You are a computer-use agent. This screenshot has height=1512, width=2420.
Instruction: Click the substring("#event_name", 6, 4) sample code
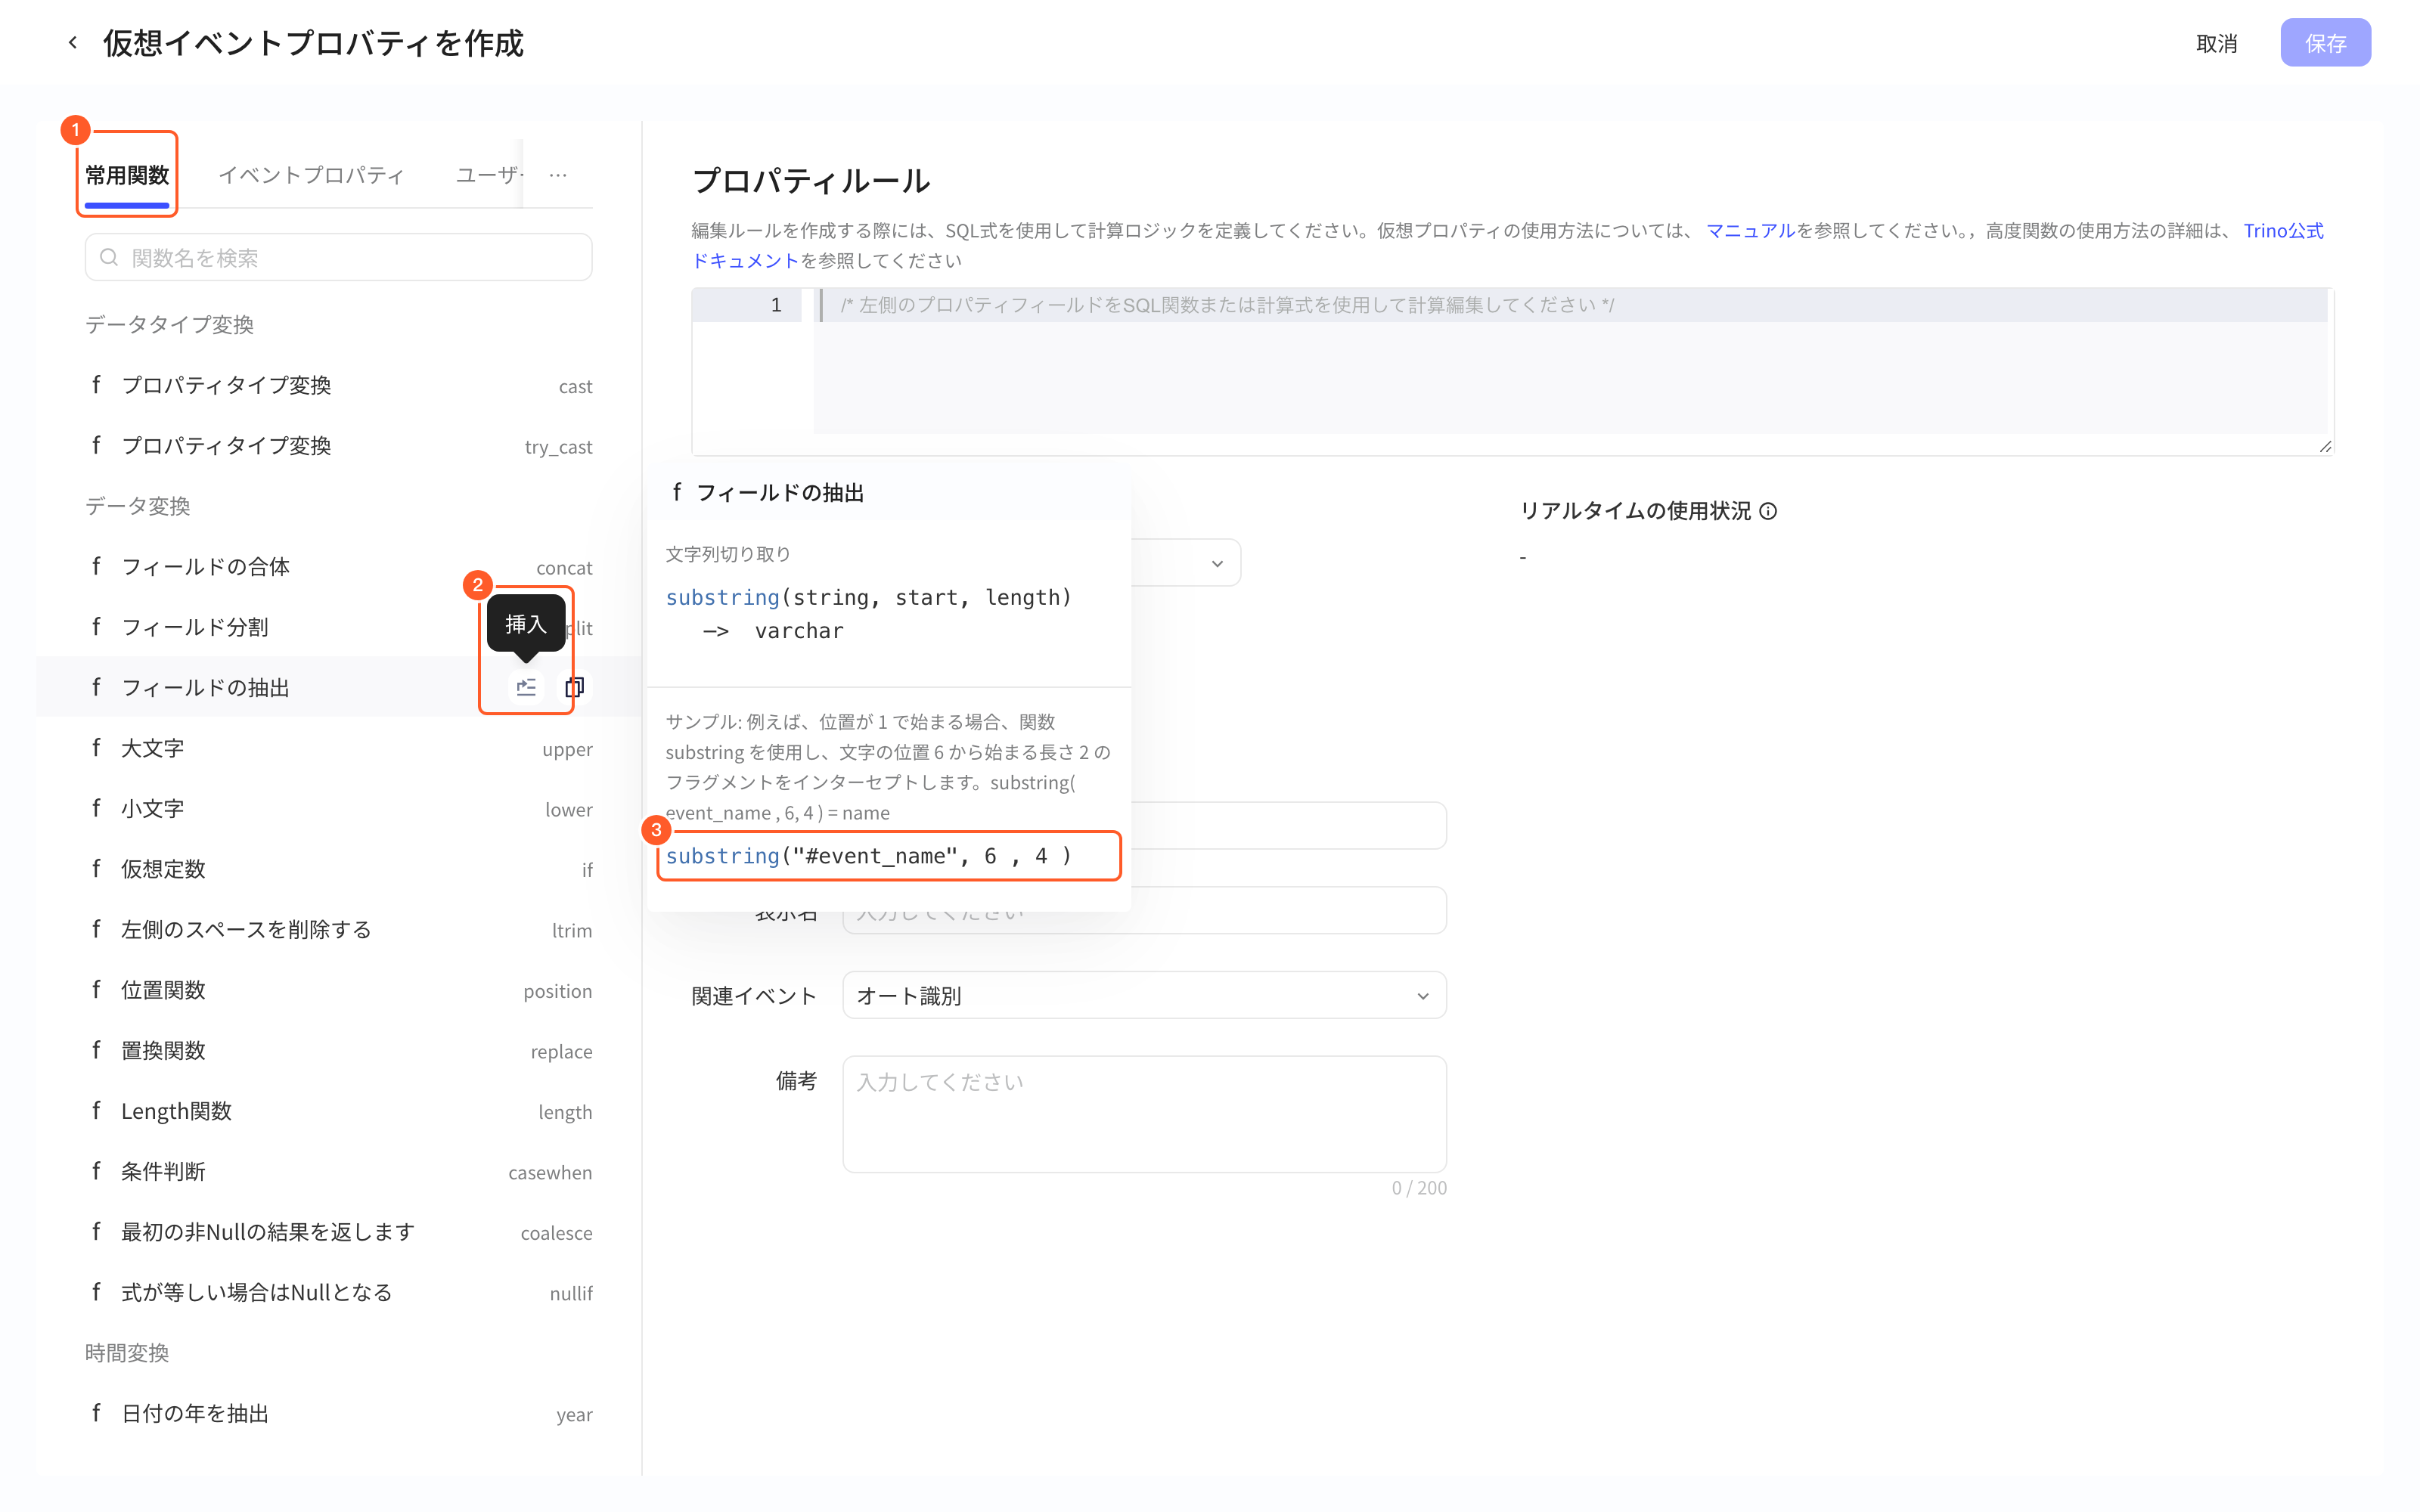point(869,856)
